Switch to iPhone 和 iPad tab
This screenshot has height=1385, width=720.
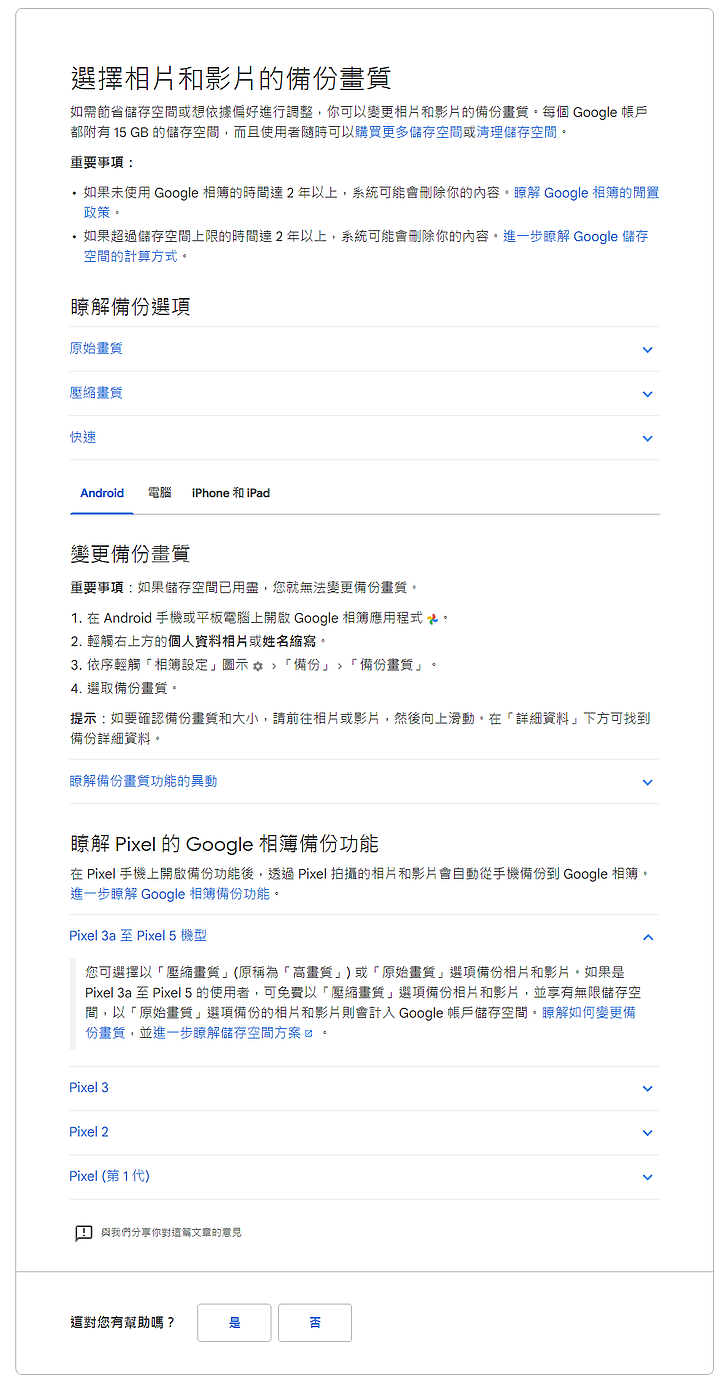[231, 493]
